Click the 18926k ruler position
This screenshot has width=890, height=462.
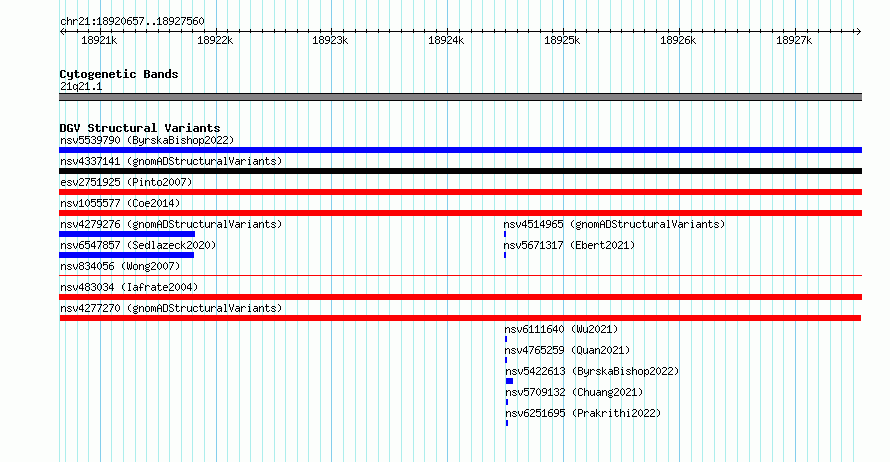point(678,40)
